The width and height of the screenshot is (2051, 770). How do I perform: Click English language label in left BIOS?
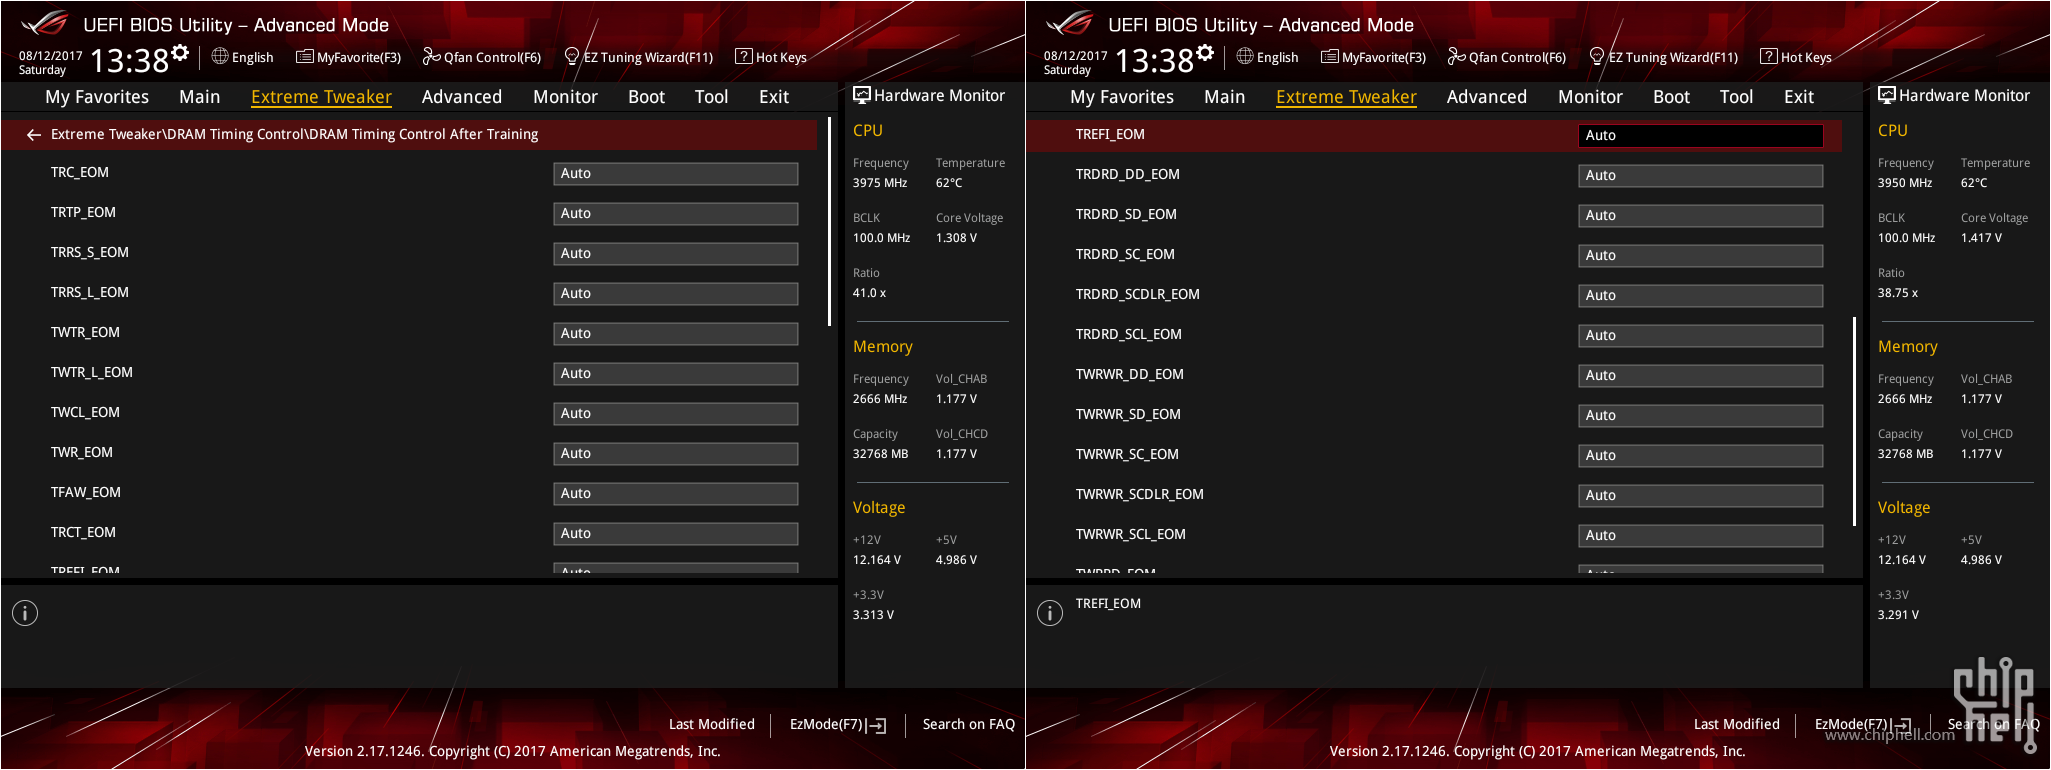252,58
